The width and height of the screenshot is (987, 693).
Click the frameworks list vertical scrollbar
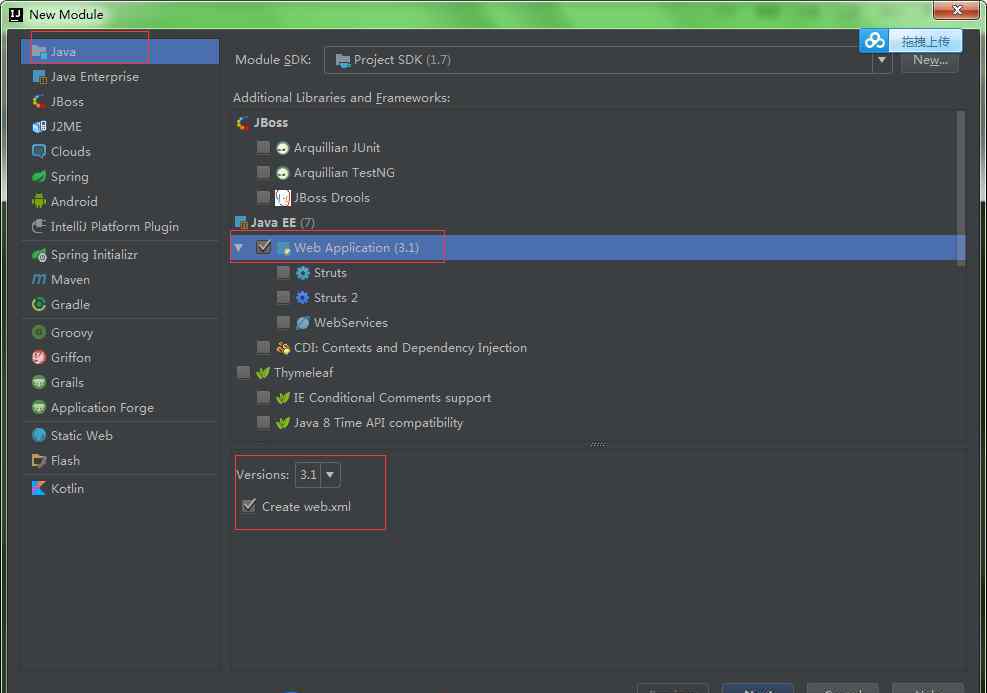click(x=961, y=189)
